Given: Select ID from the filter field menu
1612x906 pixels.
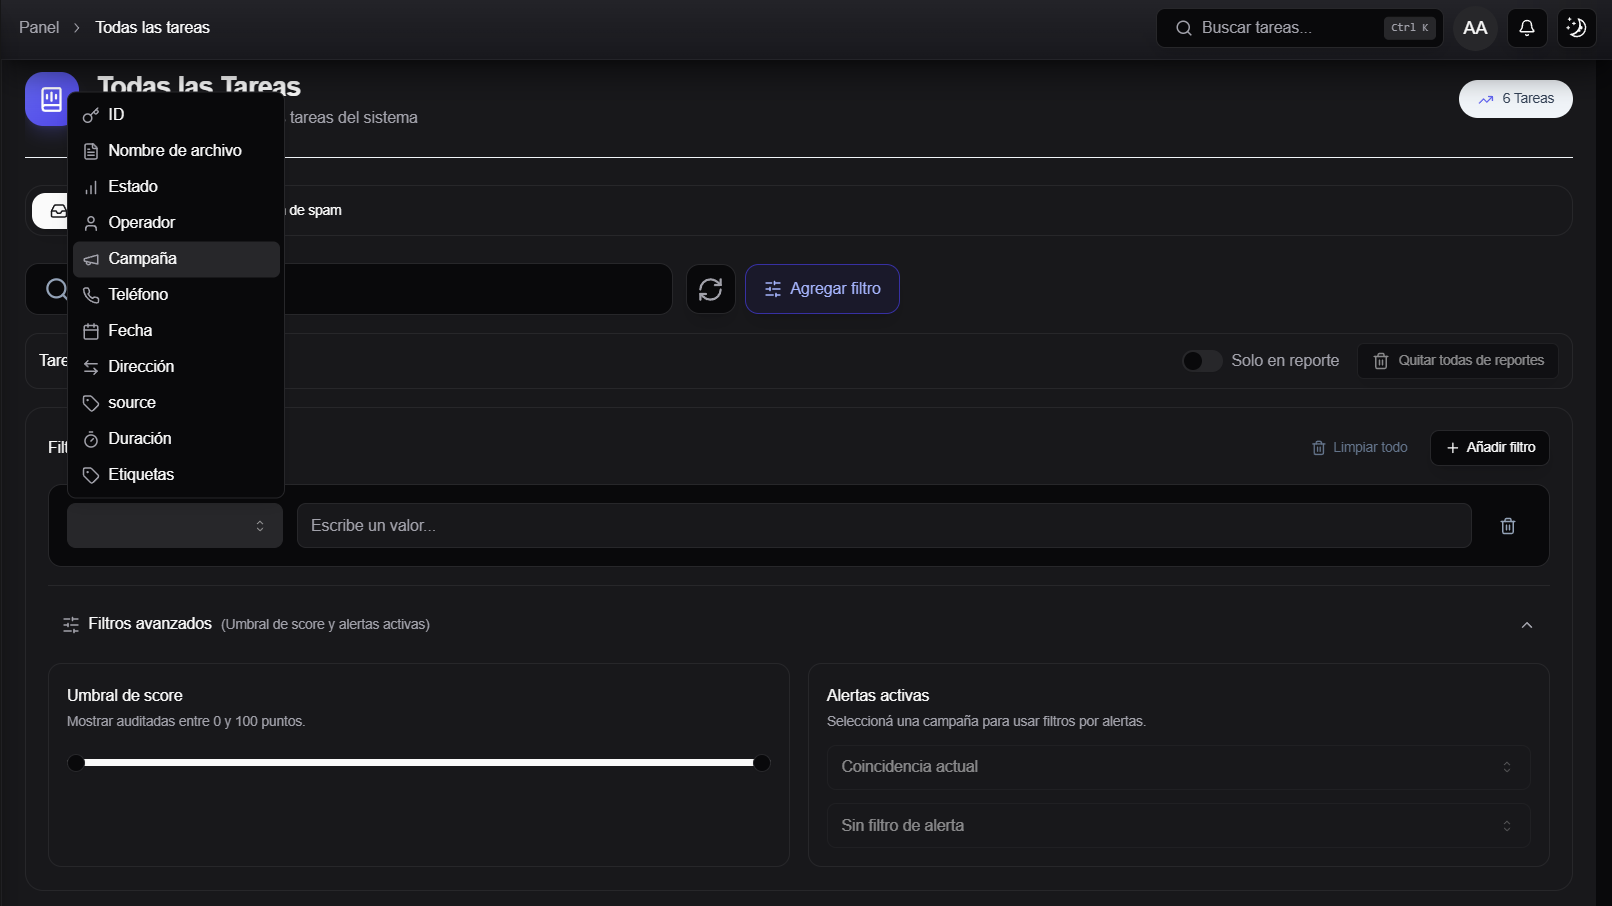Looking at the screenshot, I should tap(176, 115).
